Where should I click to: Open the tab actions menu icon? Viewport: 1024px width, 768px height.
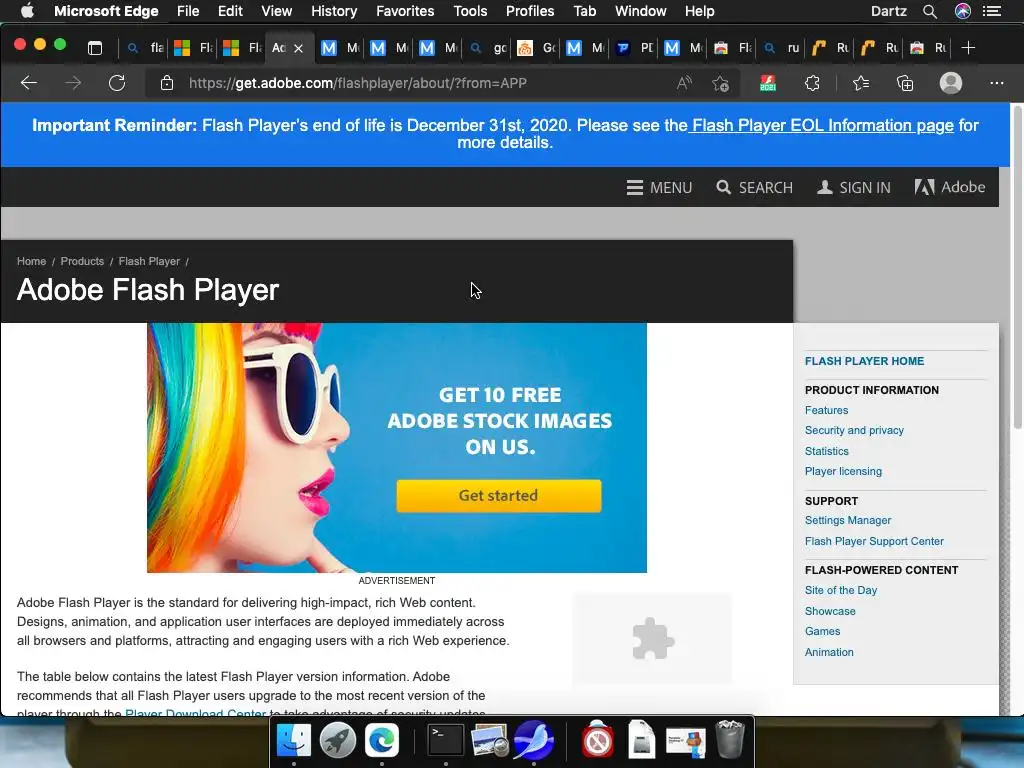95,48
